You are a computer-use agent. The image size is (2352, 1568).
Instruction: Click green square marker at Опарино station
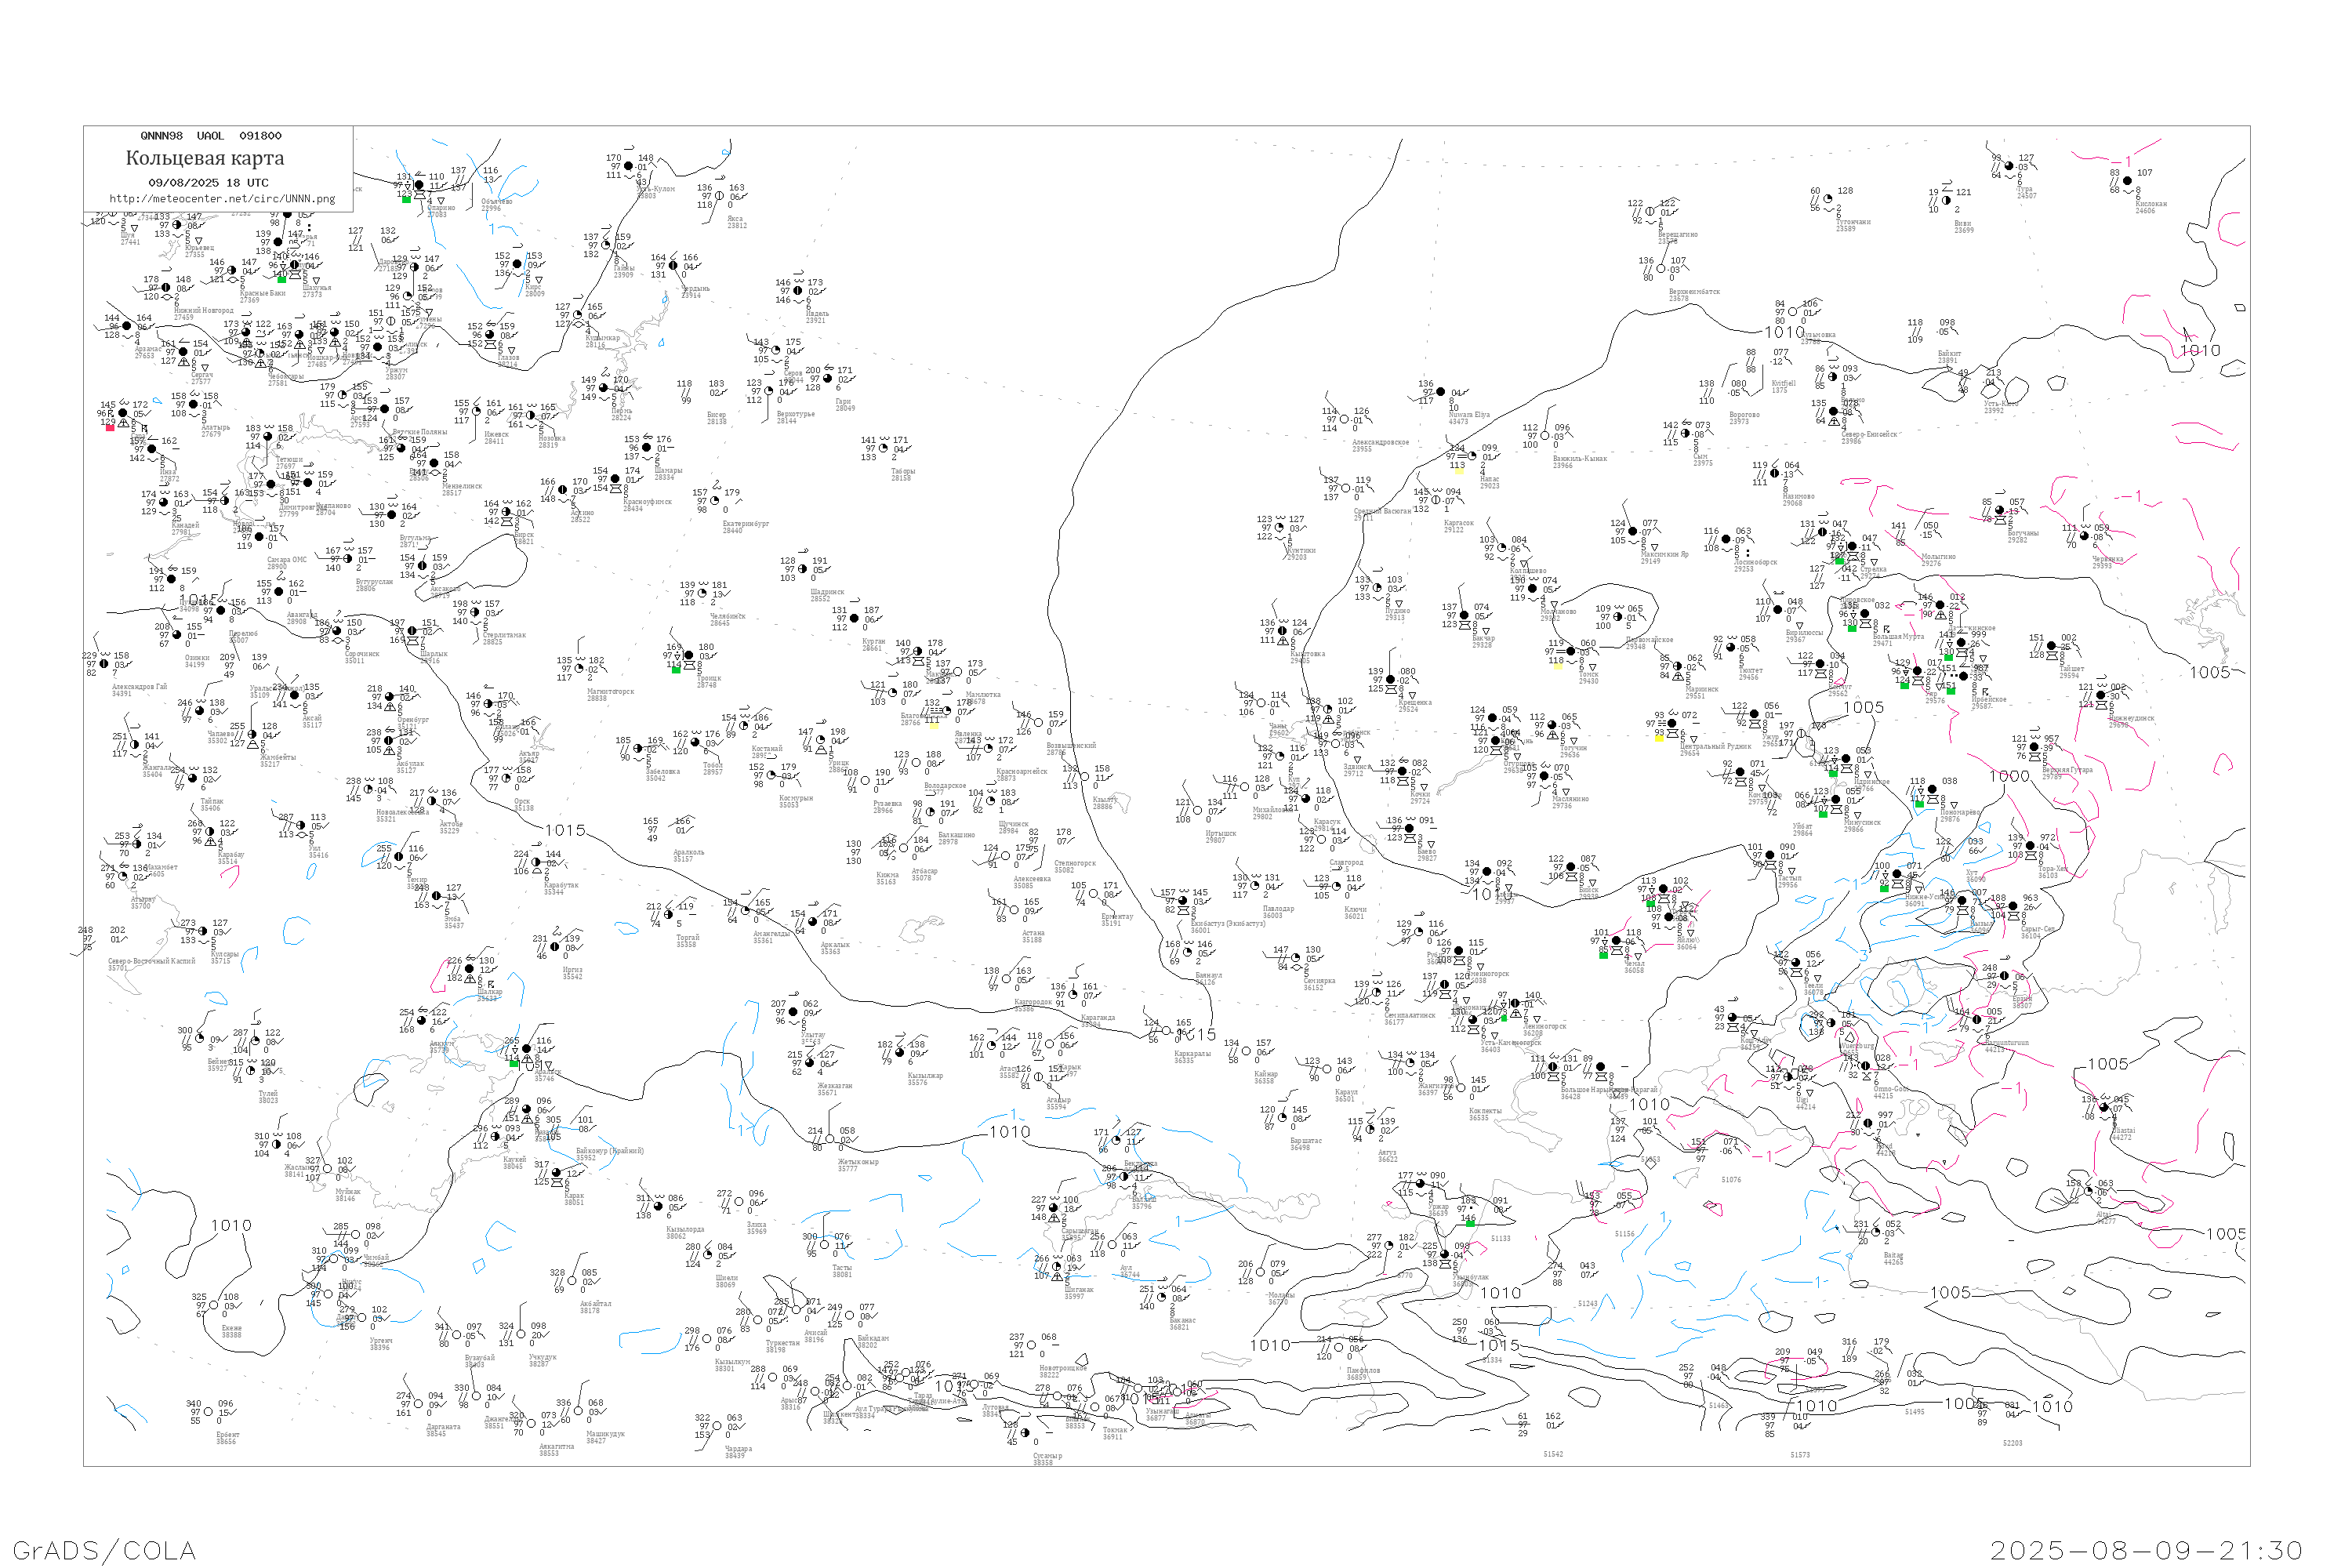point(406,199)
